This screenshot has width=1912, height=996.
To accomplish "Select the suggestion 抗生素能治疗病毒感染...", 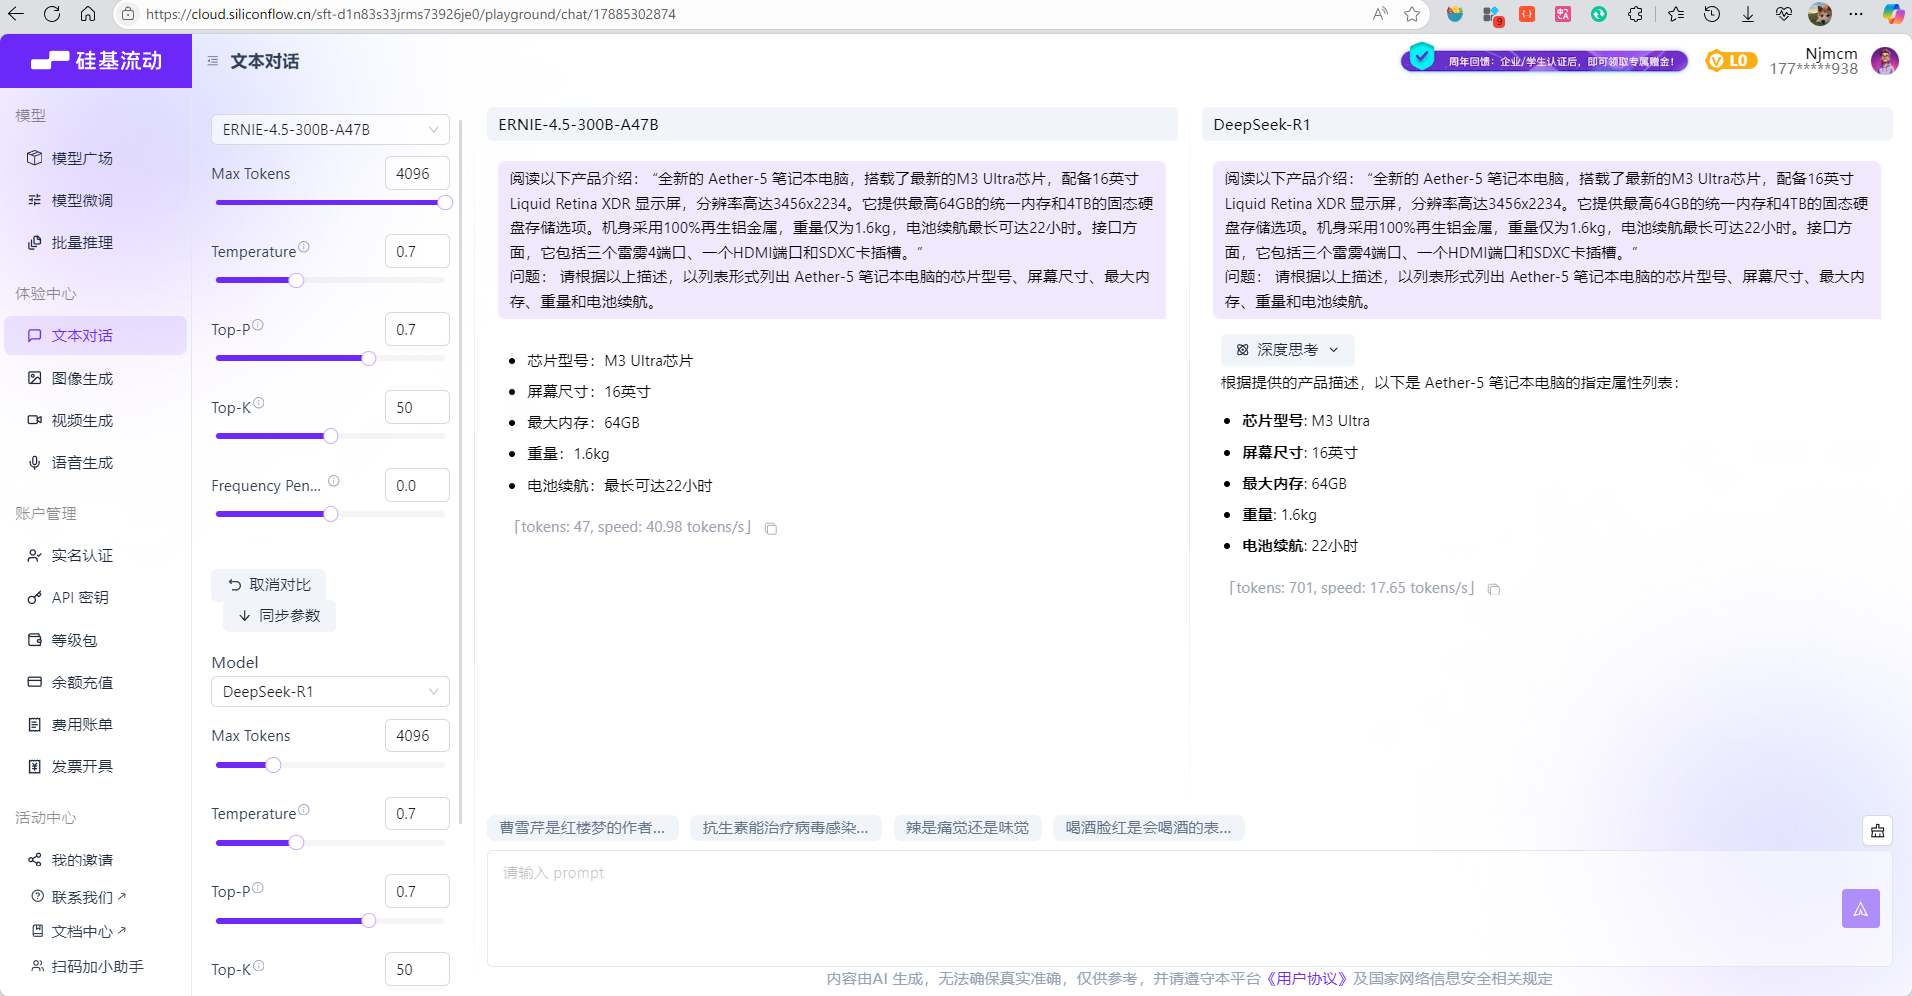I will pyautogui.click(x=786, y=827).
